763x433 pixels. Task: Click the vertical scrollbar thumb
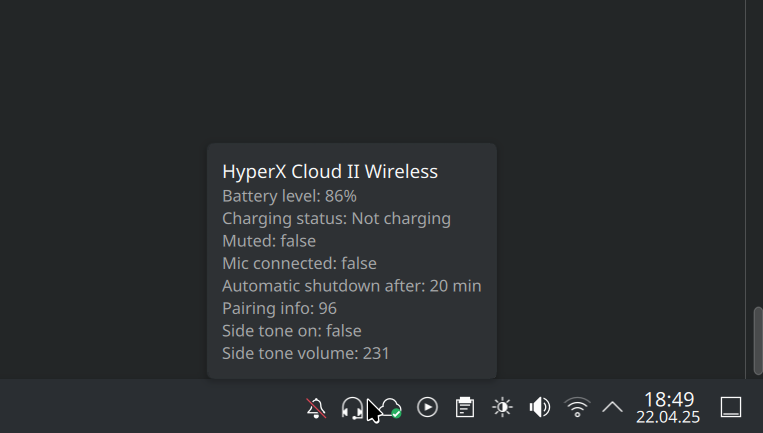(757, 340)
